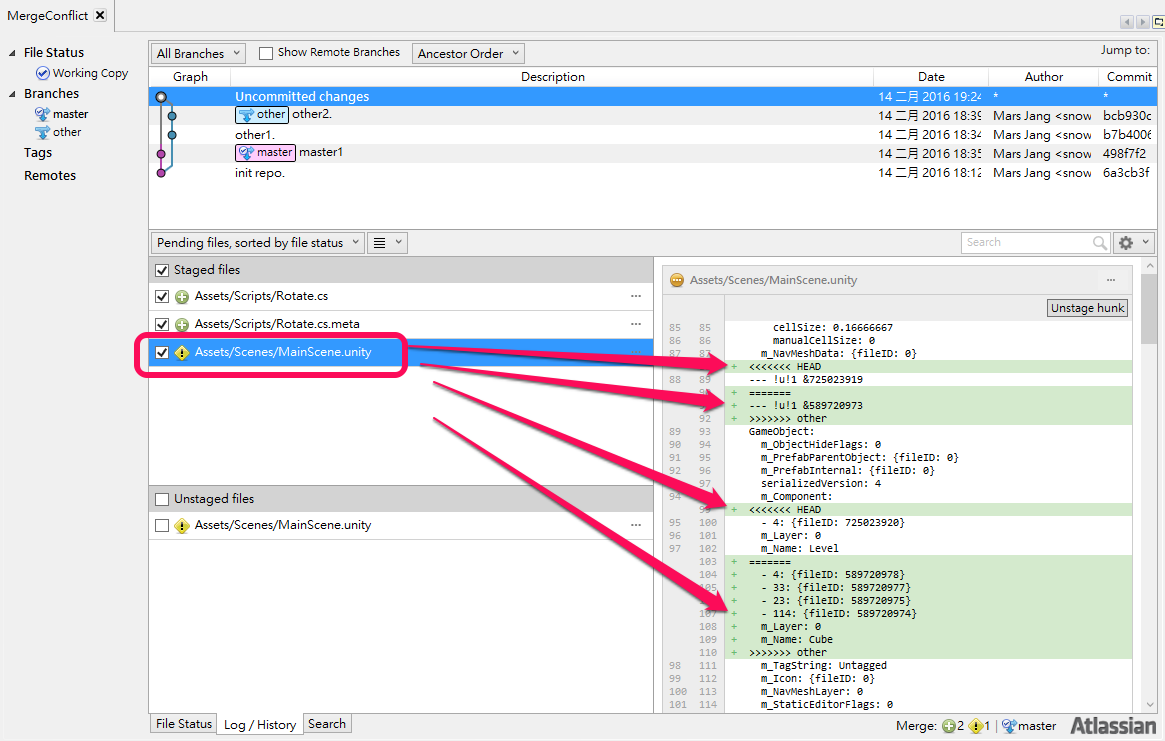Open the Ancestor Order dropdown
This screenshot has width=1165, height=741.
click(x=467, y=52)
